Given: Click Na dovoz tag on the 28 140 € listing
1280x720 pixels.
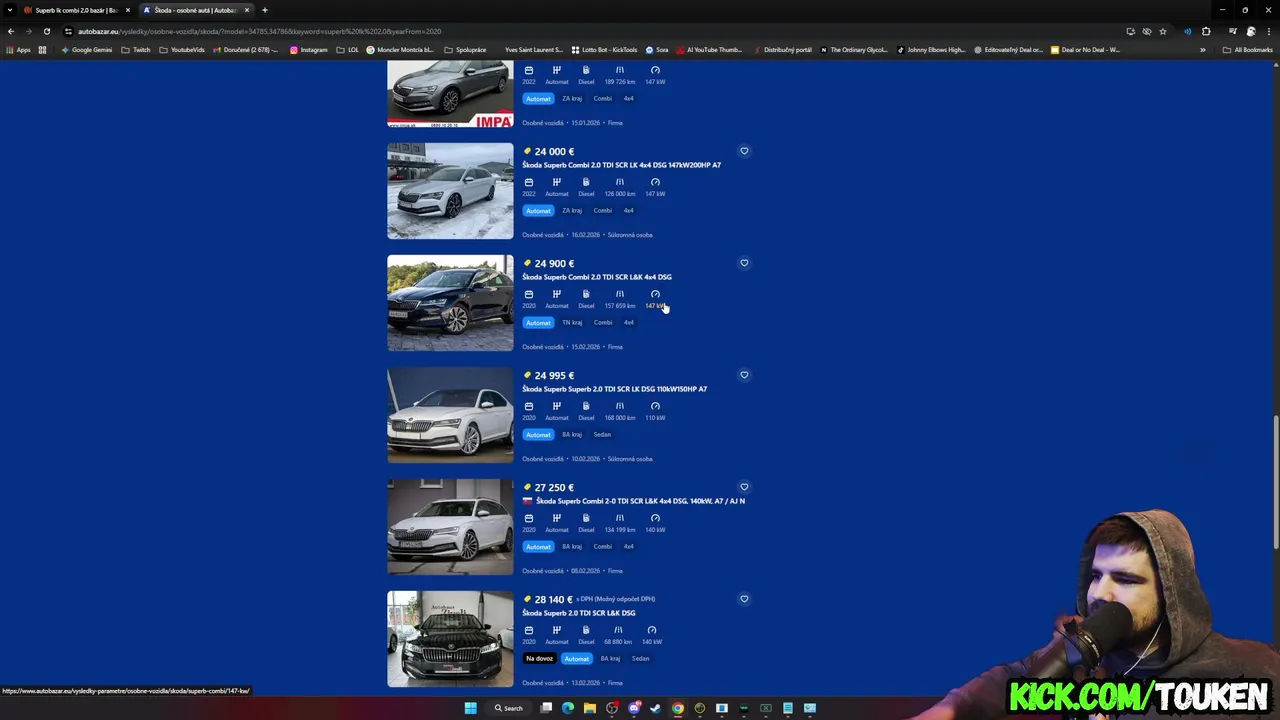Looking at the screenshot, I should [x=539, y=659].
